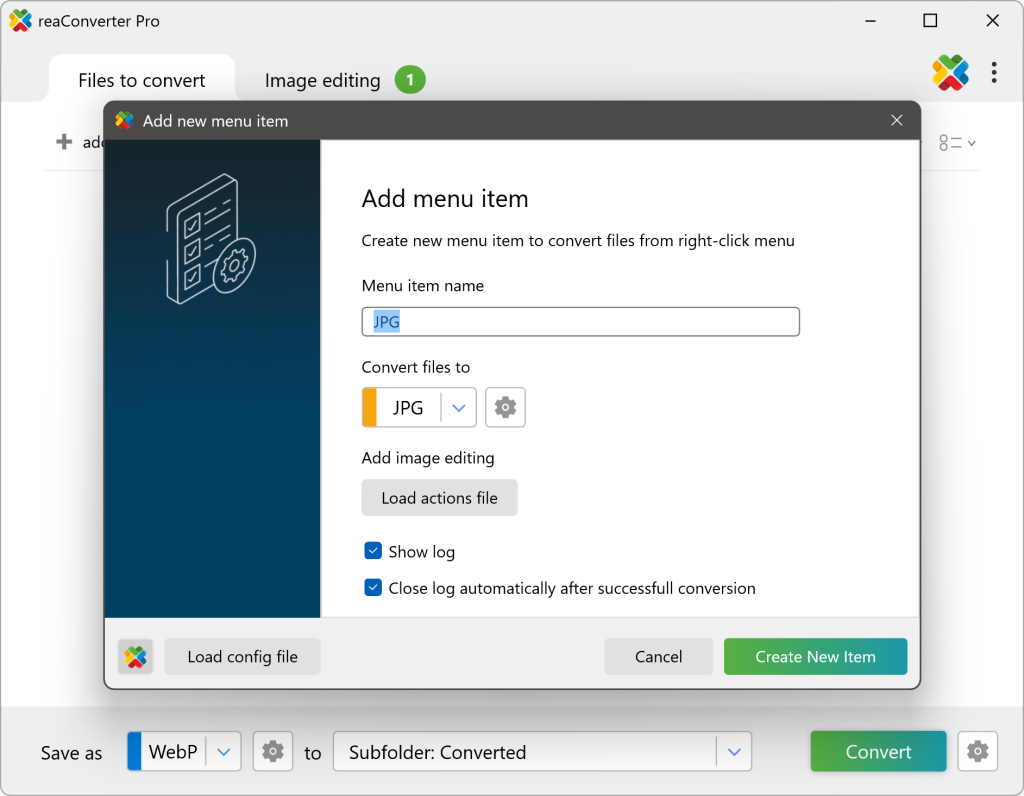The height and width of the screenshot is (796, 1024).
Task: Minimize the reaConverter Pro window
Action: (871, 21)
